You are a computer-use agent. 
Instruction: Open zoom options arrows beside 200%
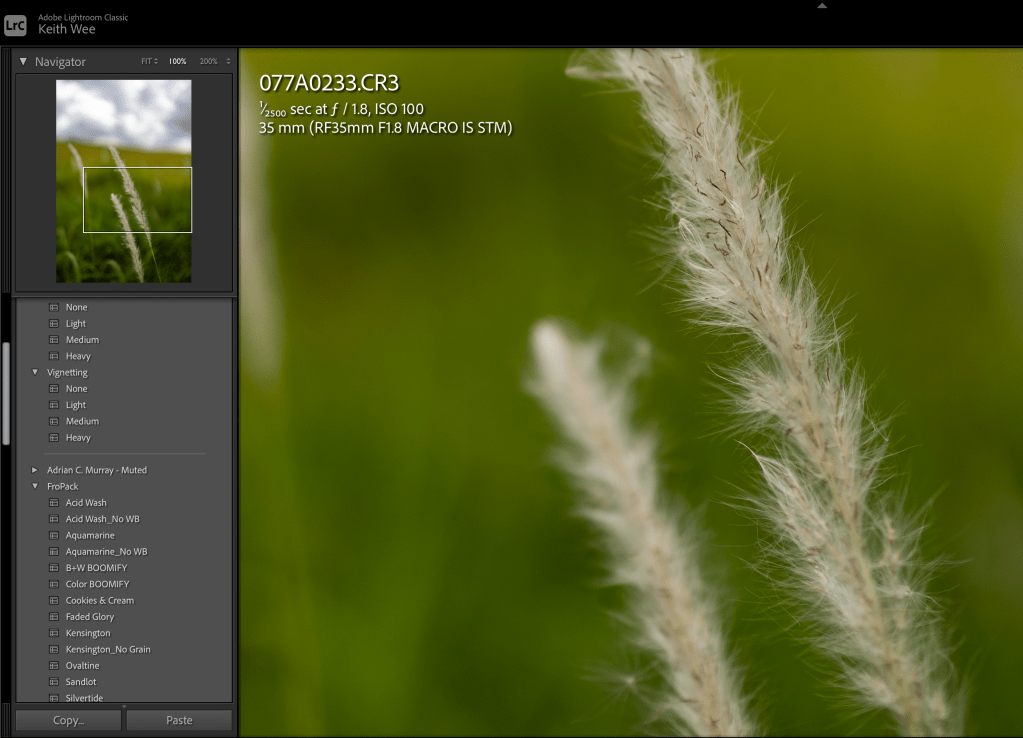pos(229,62)
